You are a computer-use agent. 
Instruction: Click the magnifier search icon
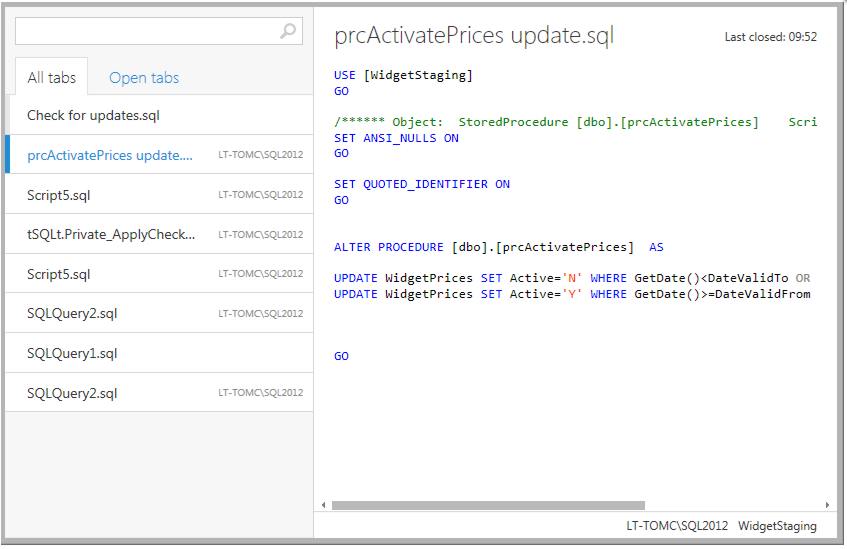click(288, 31)
